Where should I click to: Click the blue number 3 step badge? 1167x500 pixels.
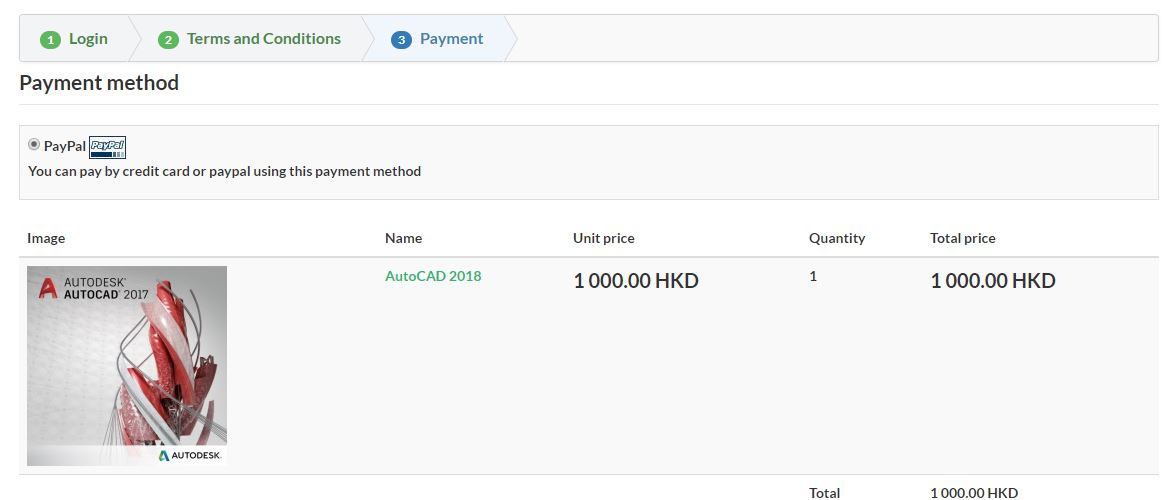coord(401,40)
